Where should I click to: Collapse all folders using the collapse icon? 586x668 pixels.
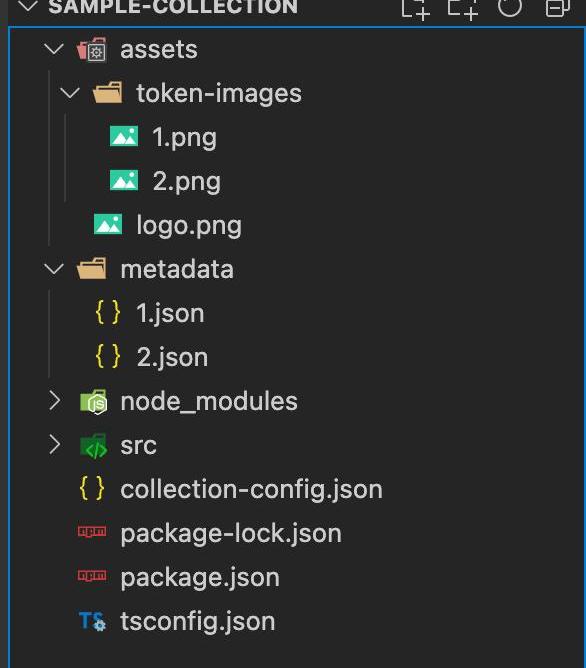tap(557, 7)
